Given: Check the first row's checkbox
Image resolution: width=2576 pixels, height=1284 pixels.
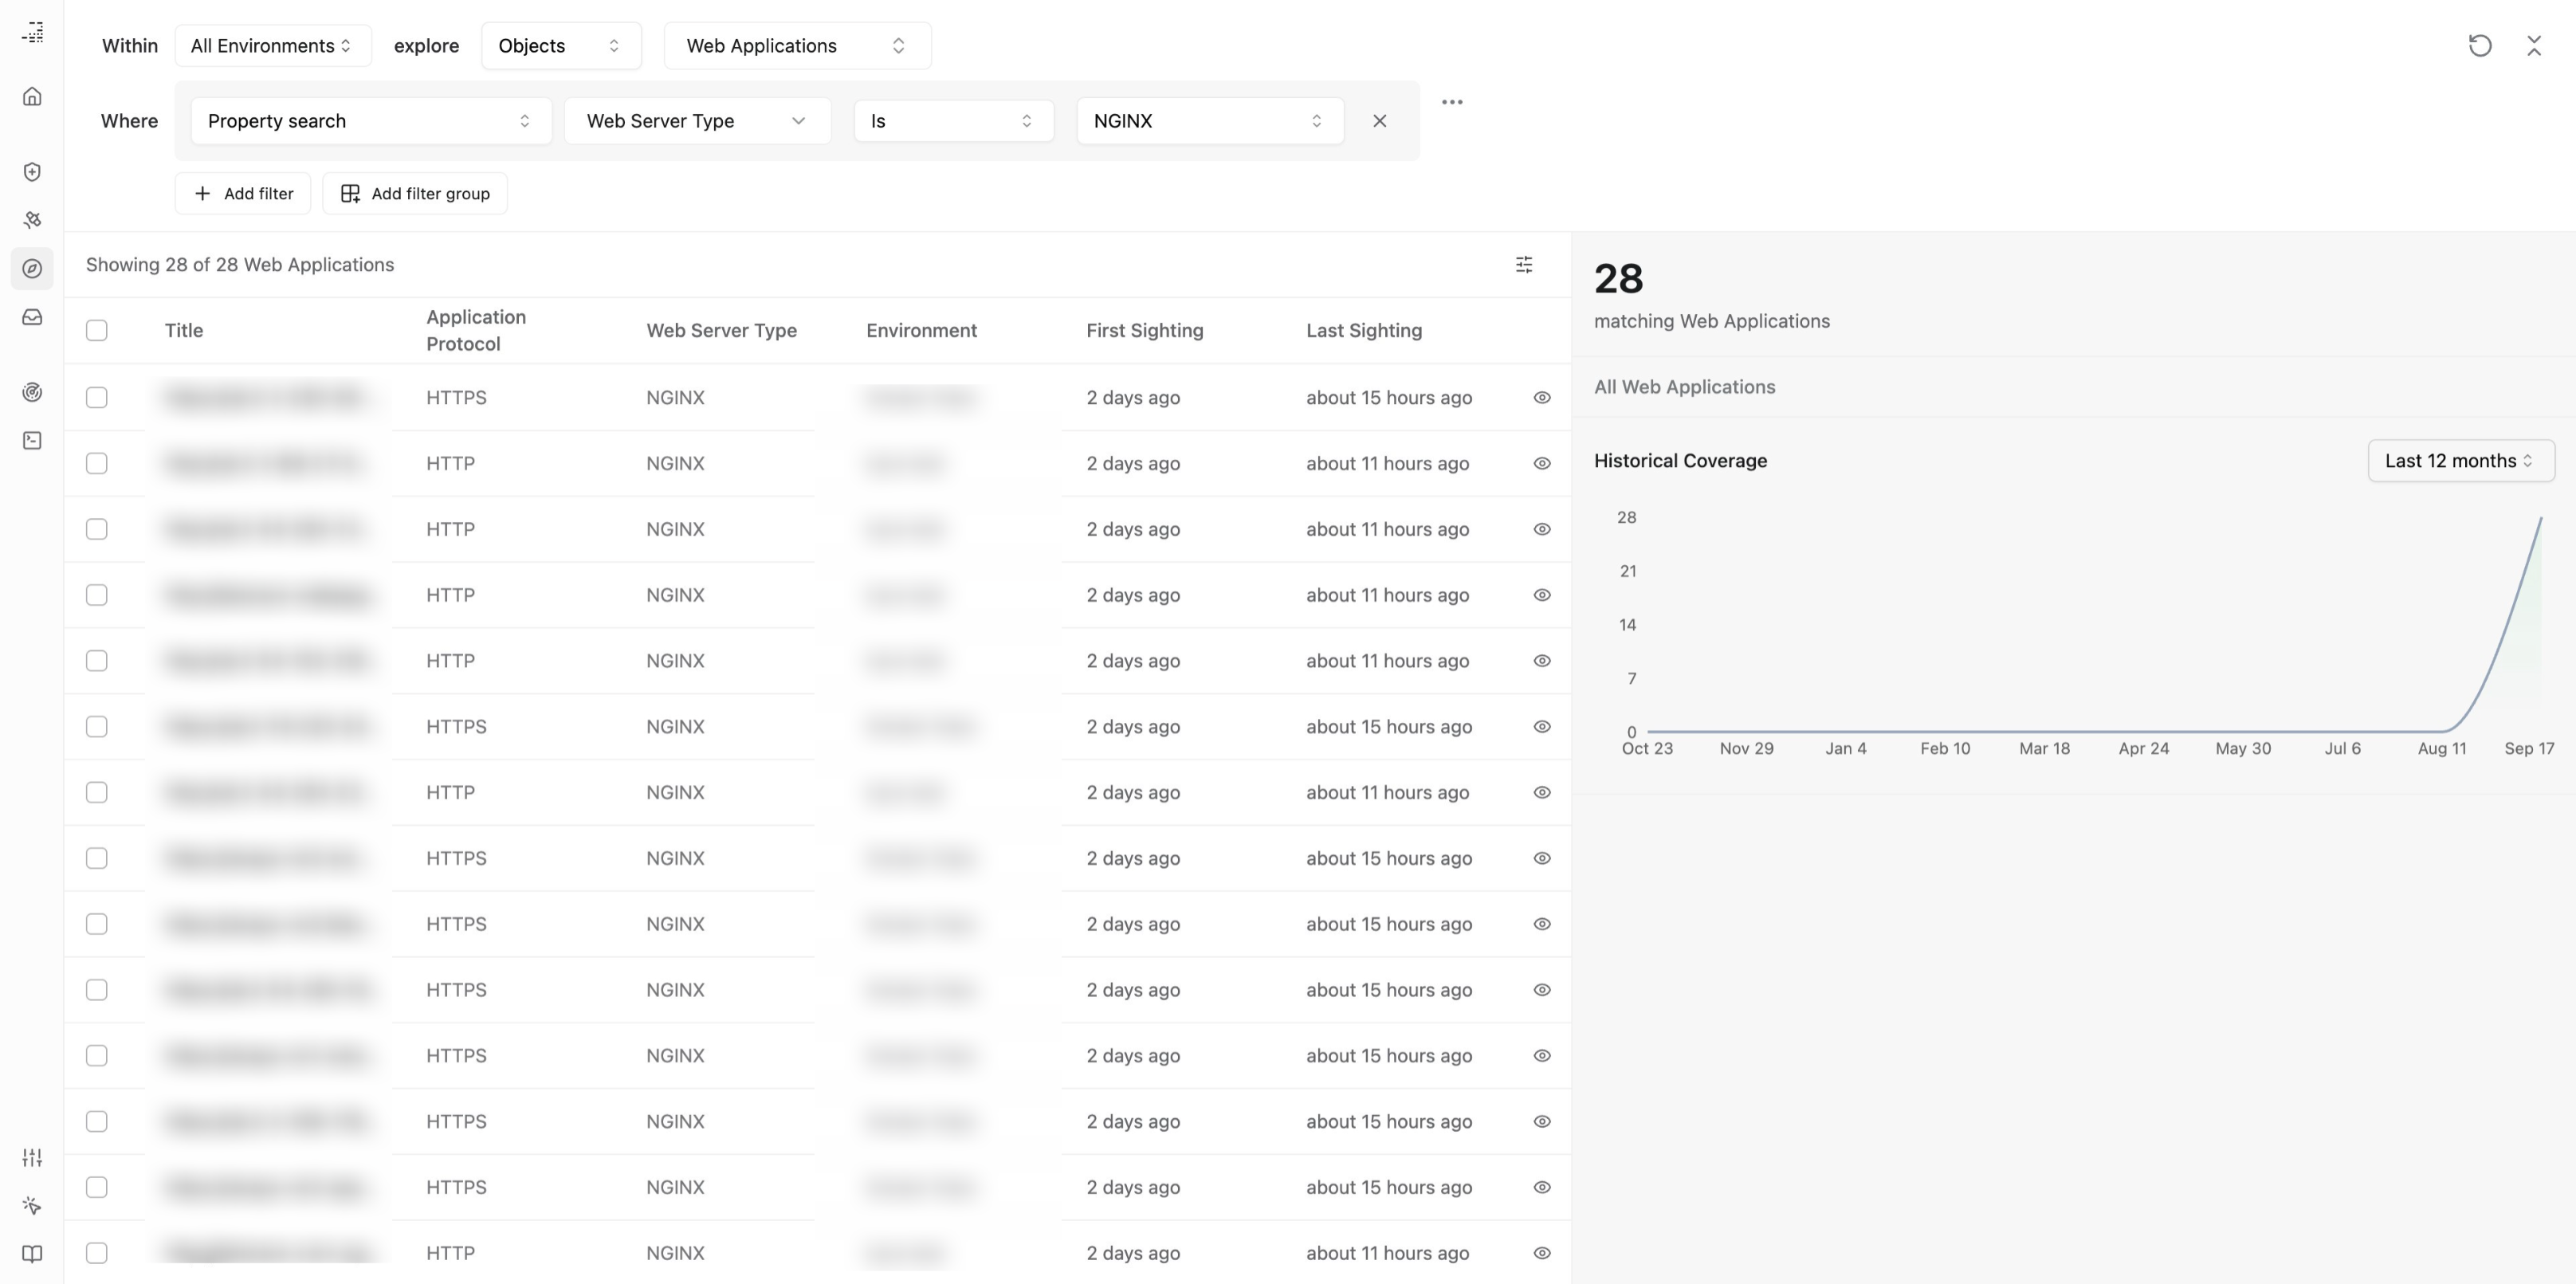Looking at the screenshot, I should [x=97, y=398].
